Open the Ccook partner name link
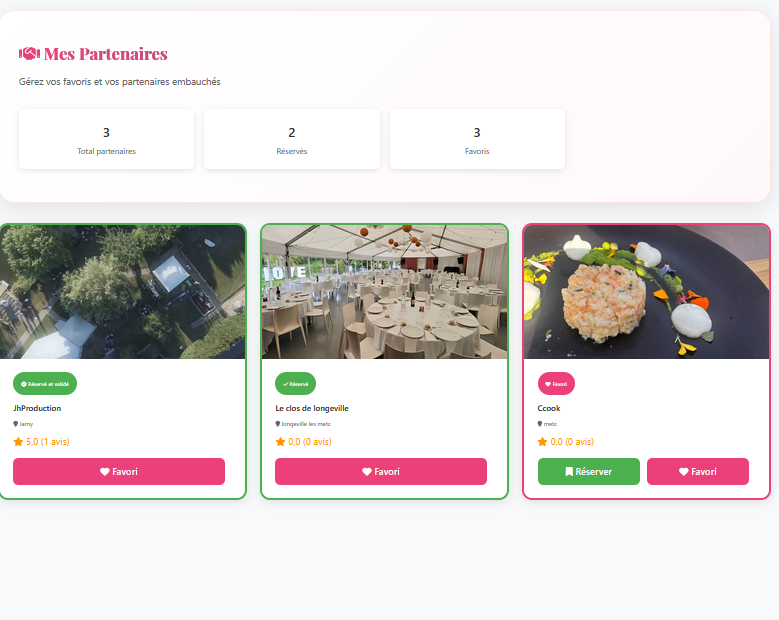Image resolution: width=779 pixels, height=620 pixels. point(549,408)
